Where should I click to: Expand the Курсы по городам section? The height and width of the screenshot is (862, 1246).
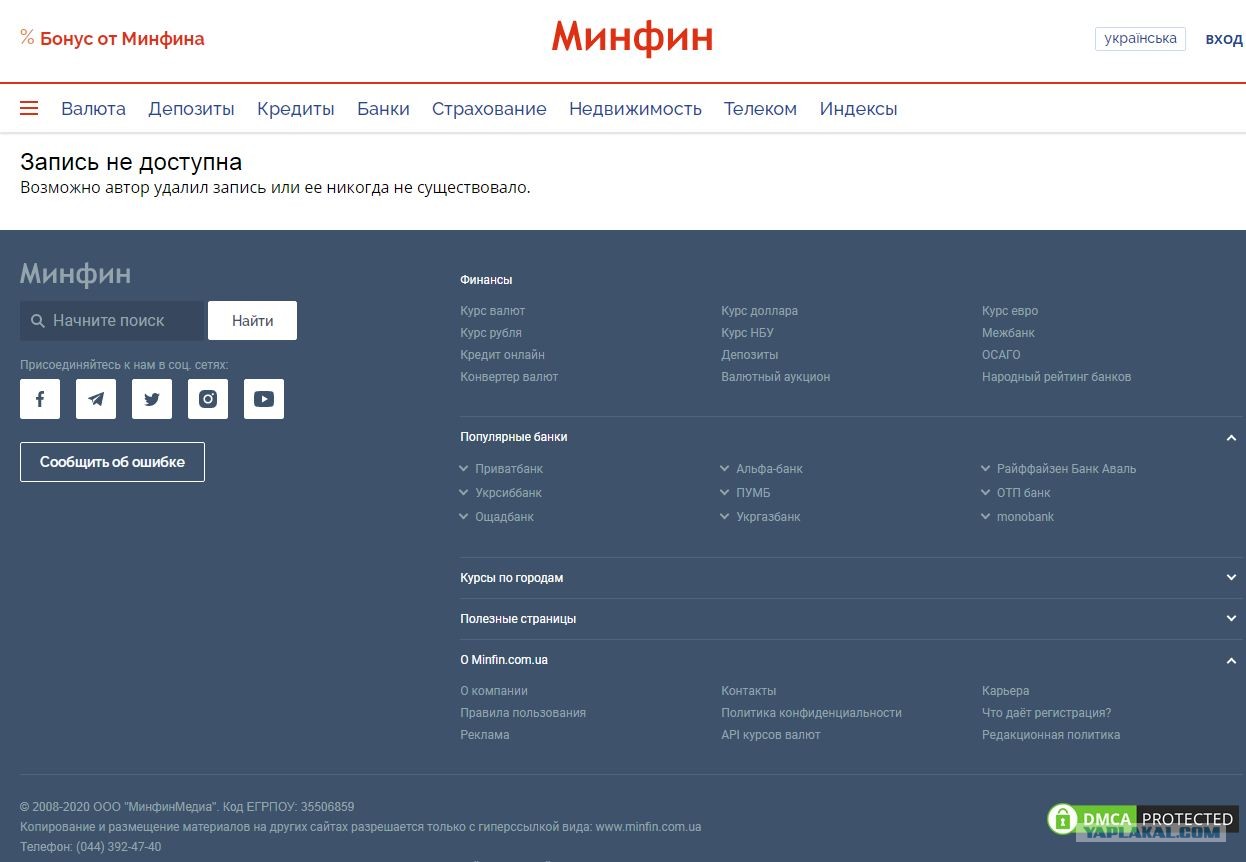(1231, 578)
